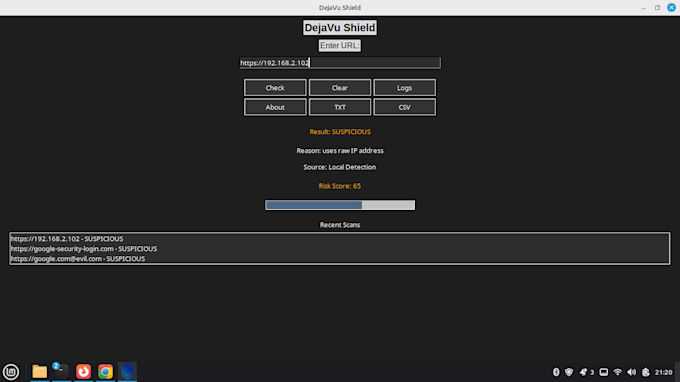The width and height of the screenshot is (680, 382).
Task: Click the risk score progress bar
Action: 340,205
